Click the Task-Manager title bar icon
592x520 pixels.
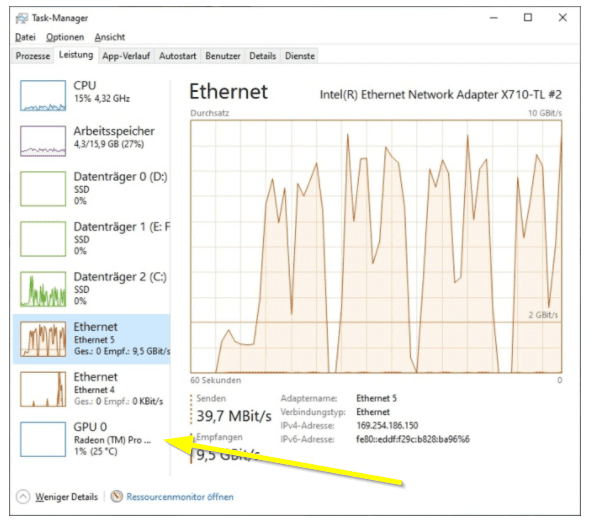(22, 18)
